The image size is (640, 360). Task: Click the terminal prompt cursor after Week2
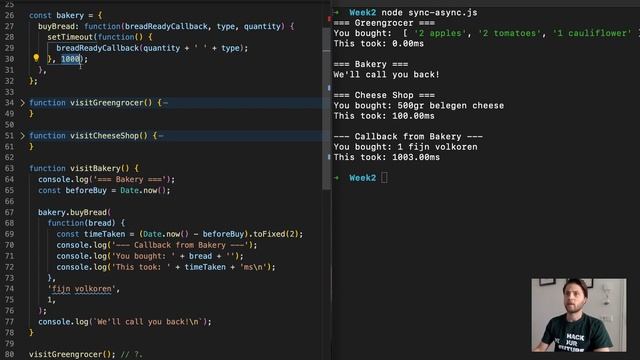[384, 178]
